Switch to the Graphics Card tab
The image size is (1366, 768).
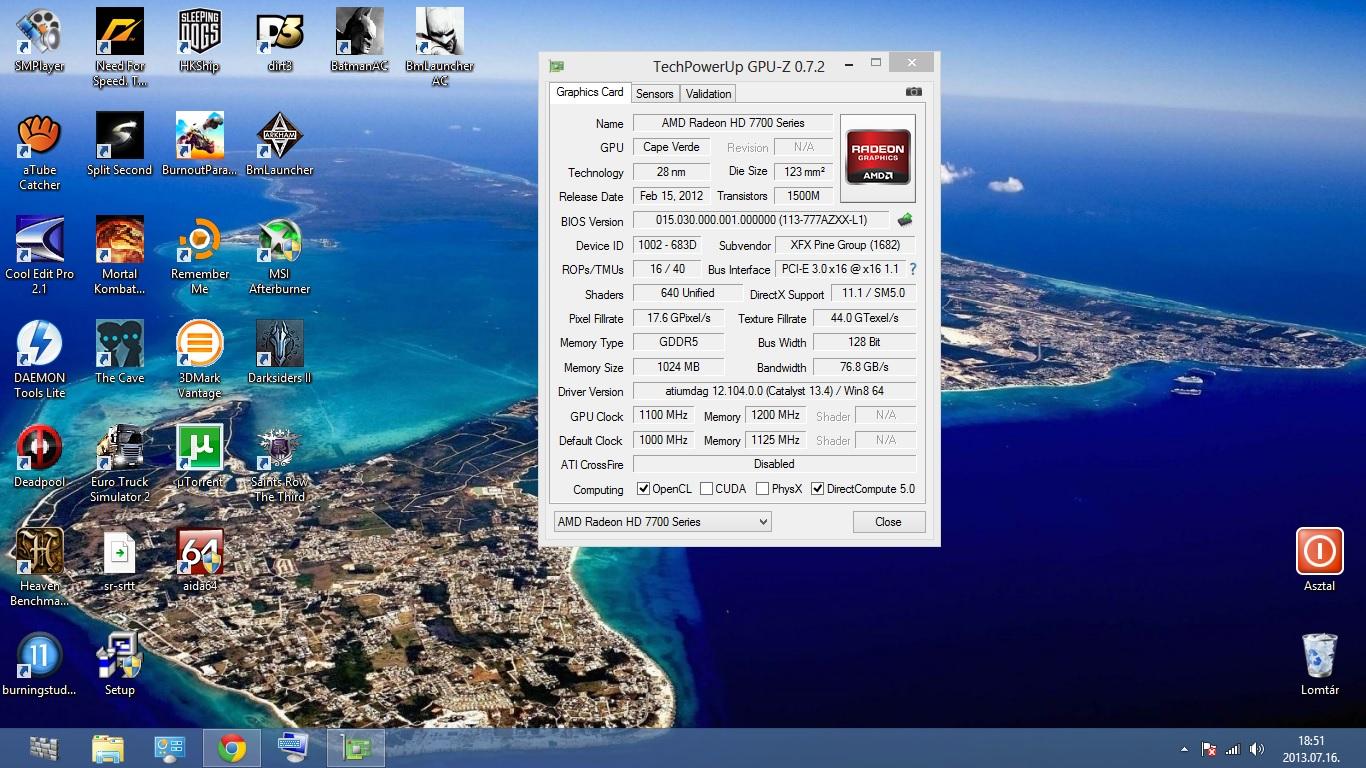click(x=590, y=92)
